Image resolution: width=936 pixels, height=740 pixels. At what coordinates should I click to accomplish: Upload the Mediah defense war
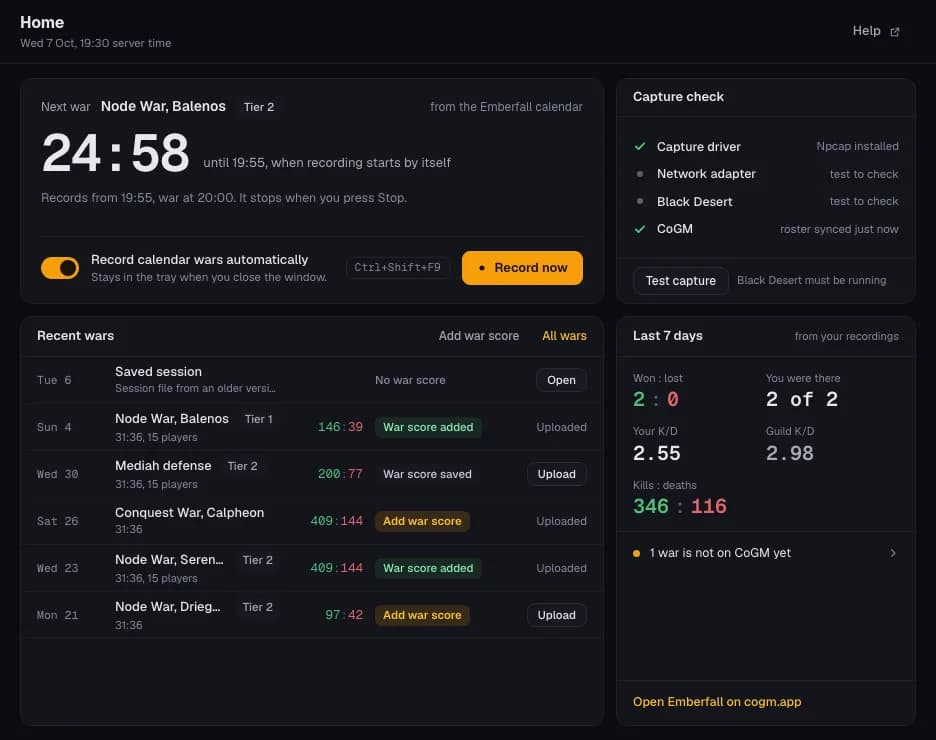(x=556, y=474)
